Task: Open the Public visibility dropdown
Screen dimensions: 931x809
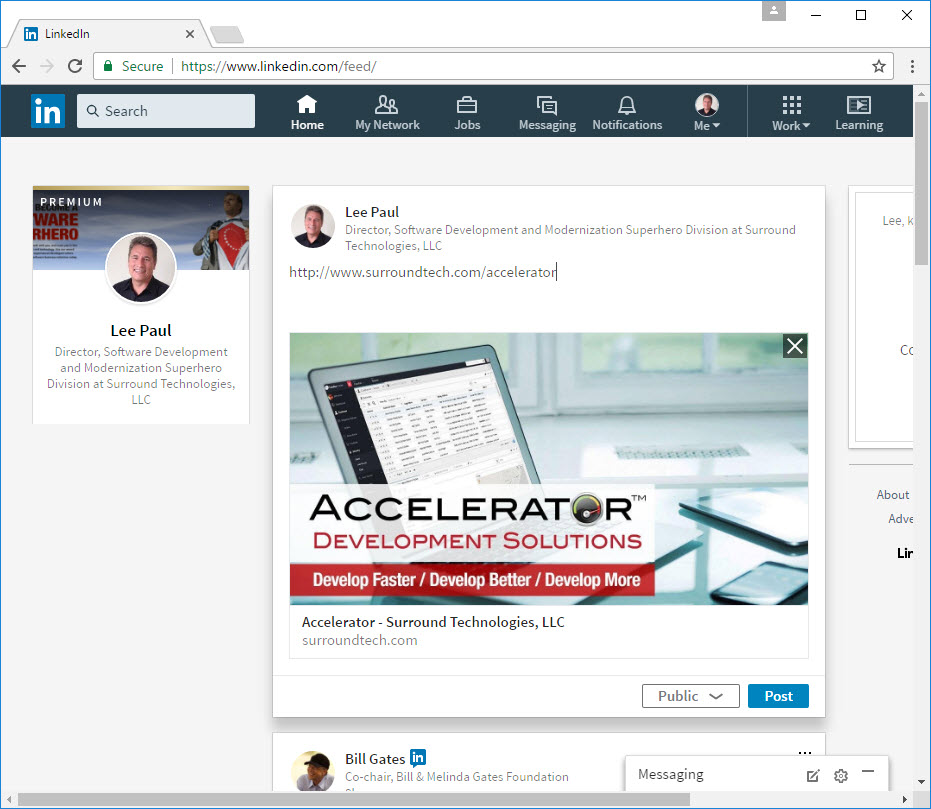Action: click(x=691, y=696)
